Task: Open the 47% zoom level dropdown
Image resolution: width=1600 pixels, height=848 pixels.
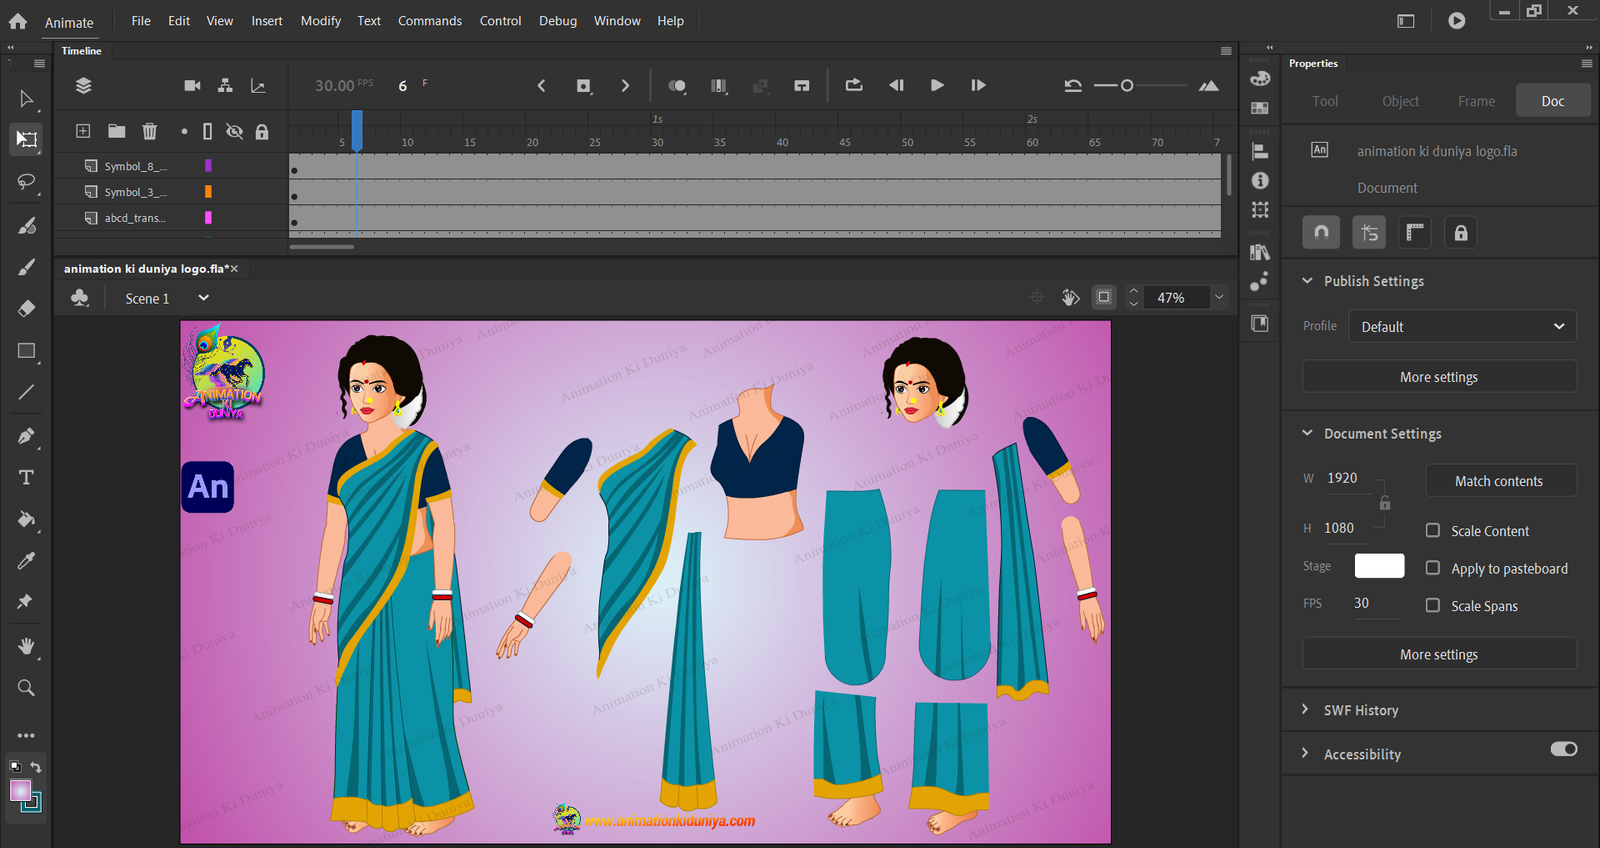Action: click(1219, 297)
